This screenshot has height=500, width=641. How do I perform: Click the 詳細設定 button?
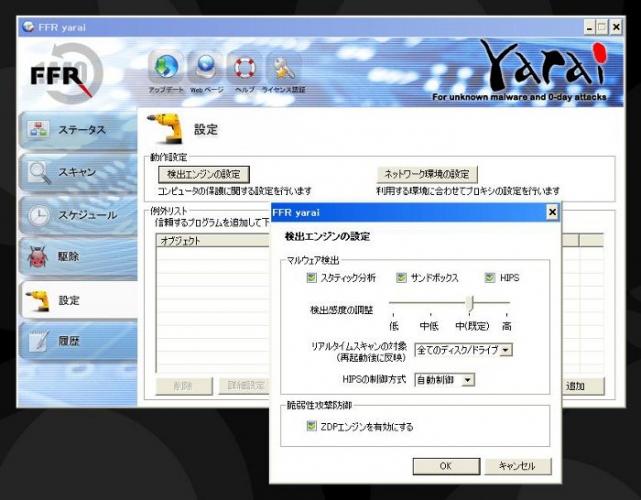point(244,386)
